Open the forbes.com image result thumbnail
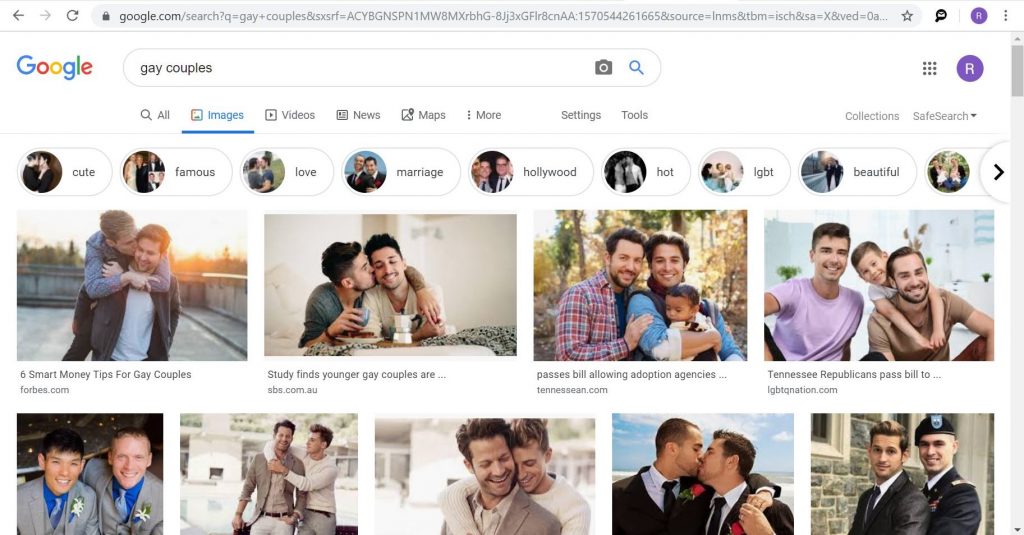The image size is (1024, 535). coord(132,285)
